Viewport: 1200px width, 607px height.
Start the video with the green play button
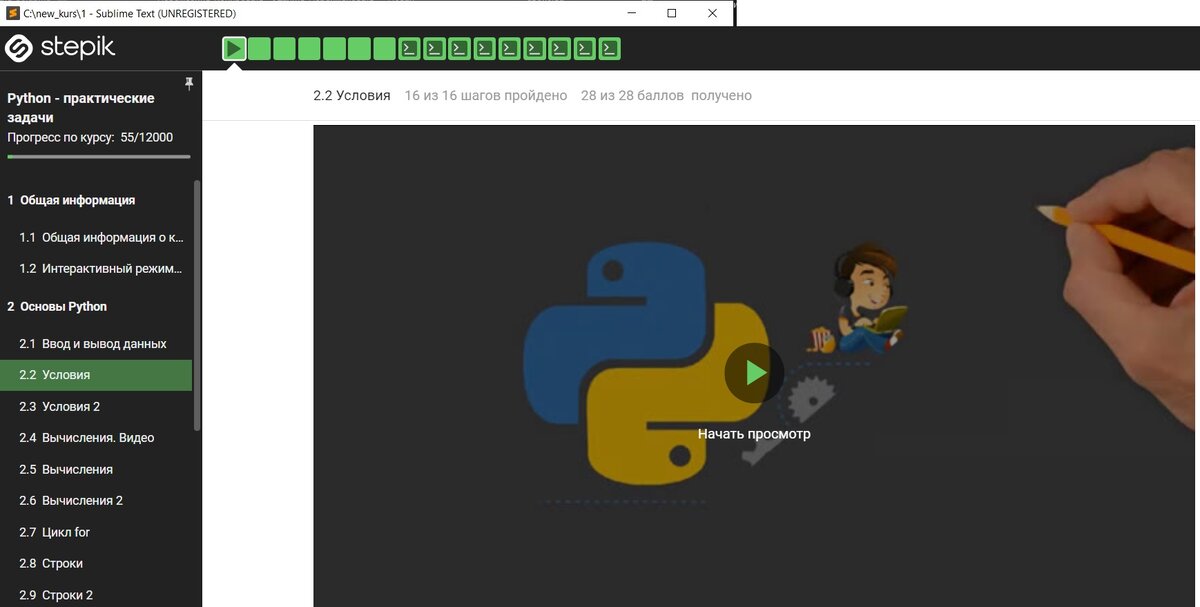pyautogui.click(x=755, y=373)
